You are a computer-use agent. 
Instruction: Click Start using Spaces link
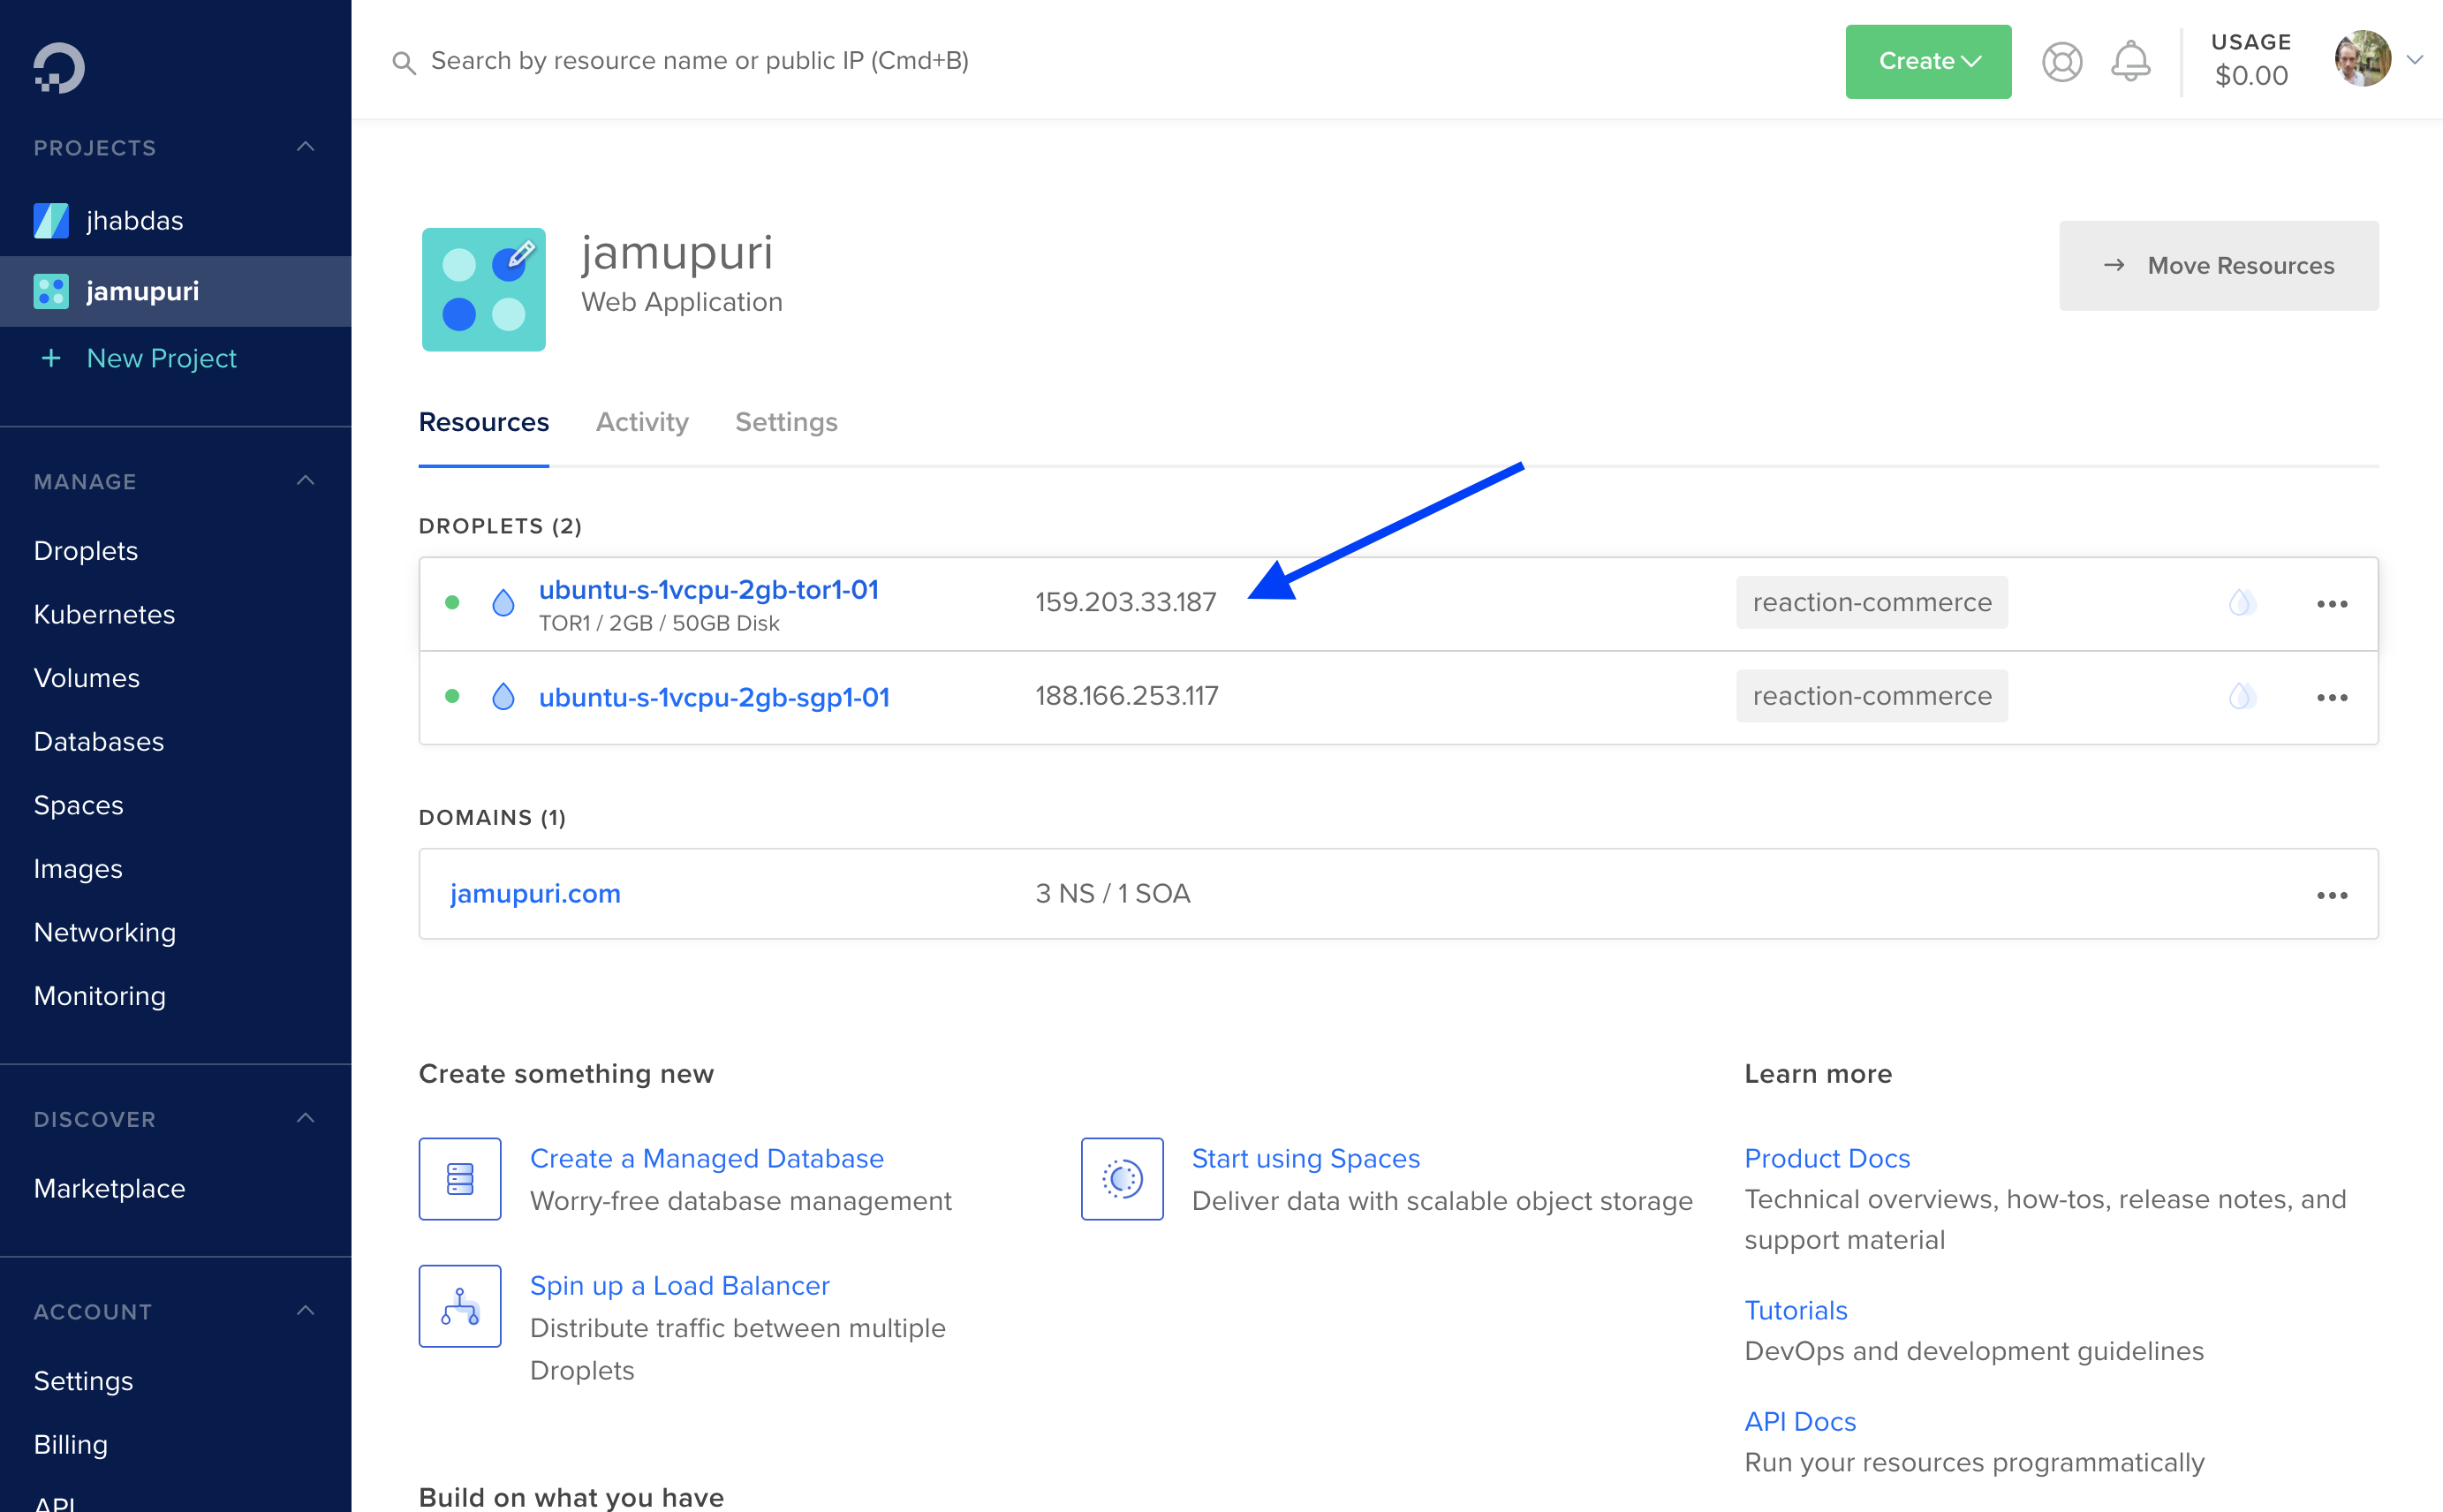click(x=1305, y=1159)
